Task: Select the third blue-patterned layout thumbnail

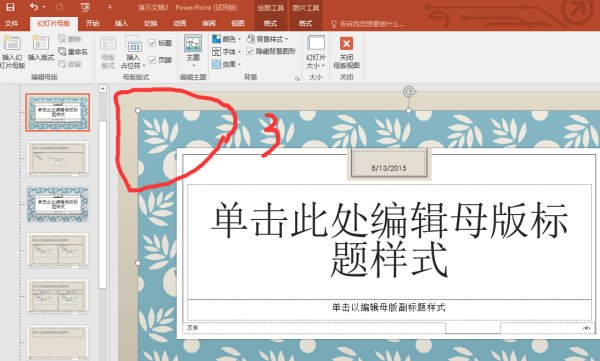Action: (x=58, y=204)
